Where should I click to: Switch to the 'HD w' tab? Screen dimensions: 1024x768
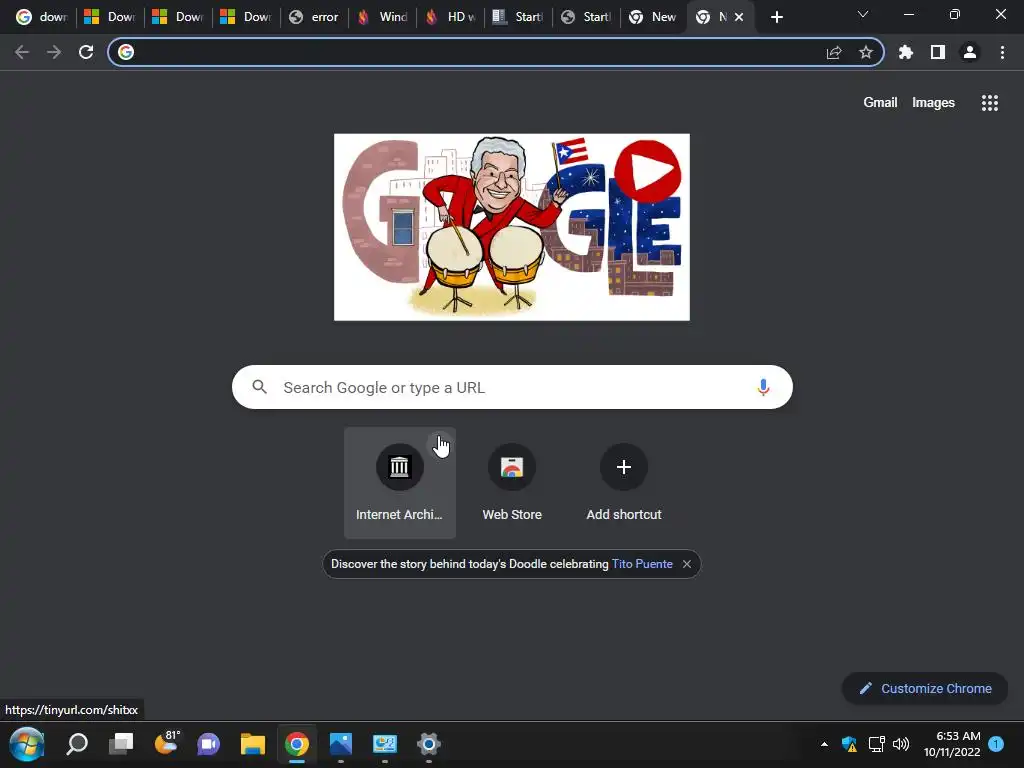coord(451,17)
